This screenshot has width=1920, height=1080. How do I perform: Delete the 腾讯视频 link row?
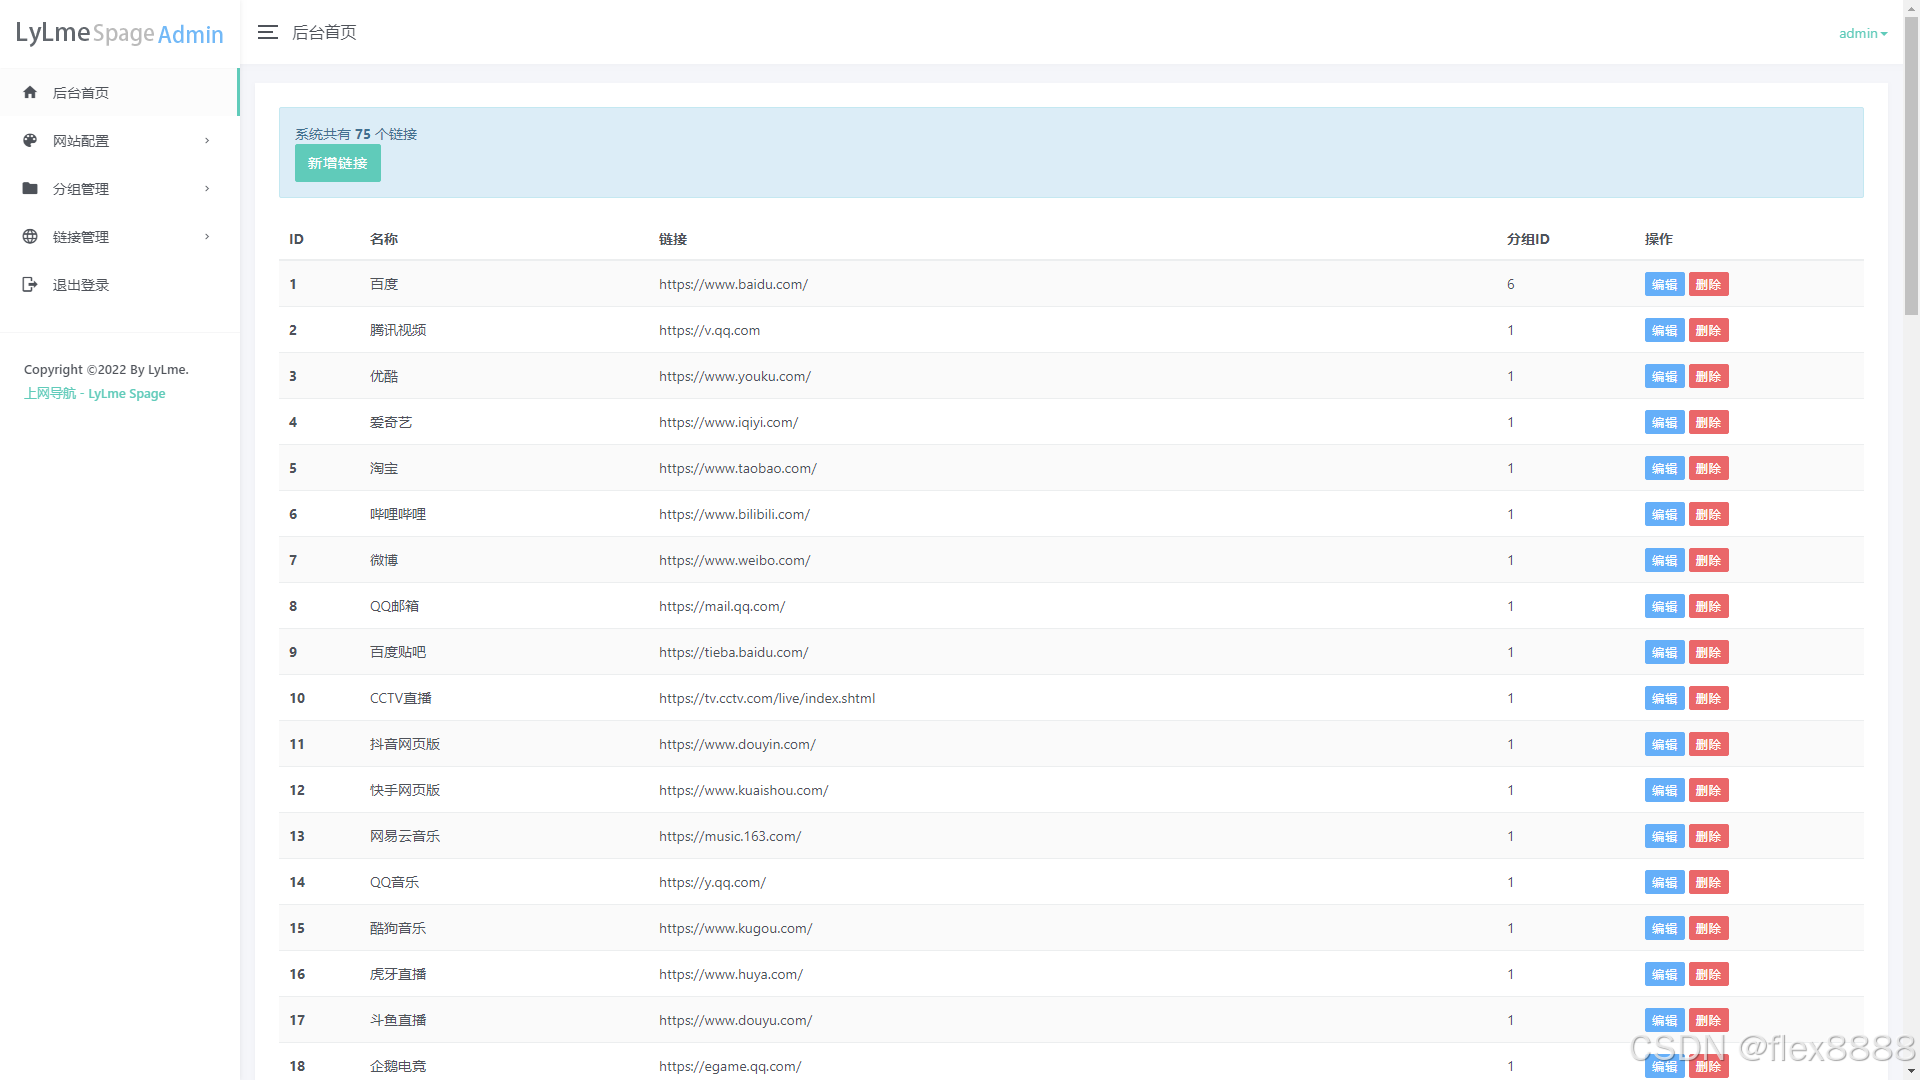point(1708,330)
